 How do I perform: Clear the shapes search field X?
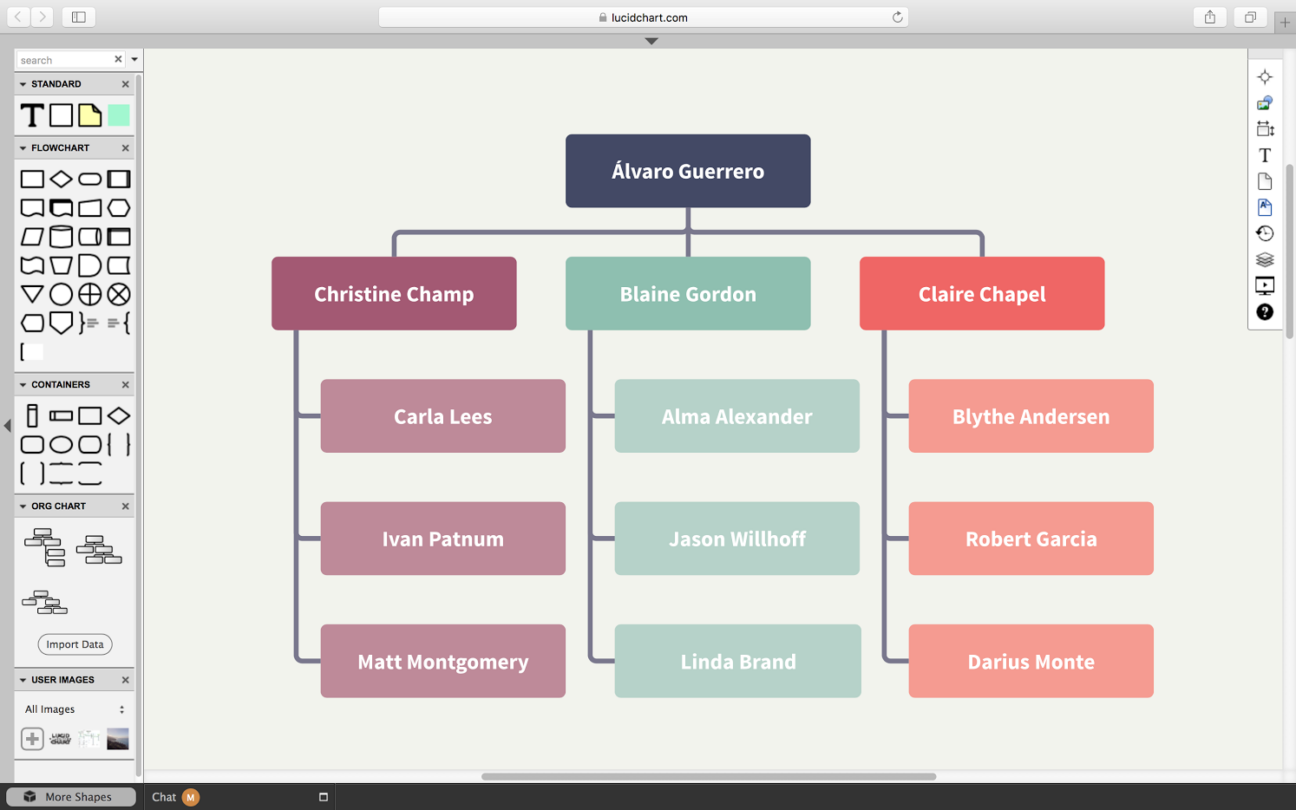point(118,60)
